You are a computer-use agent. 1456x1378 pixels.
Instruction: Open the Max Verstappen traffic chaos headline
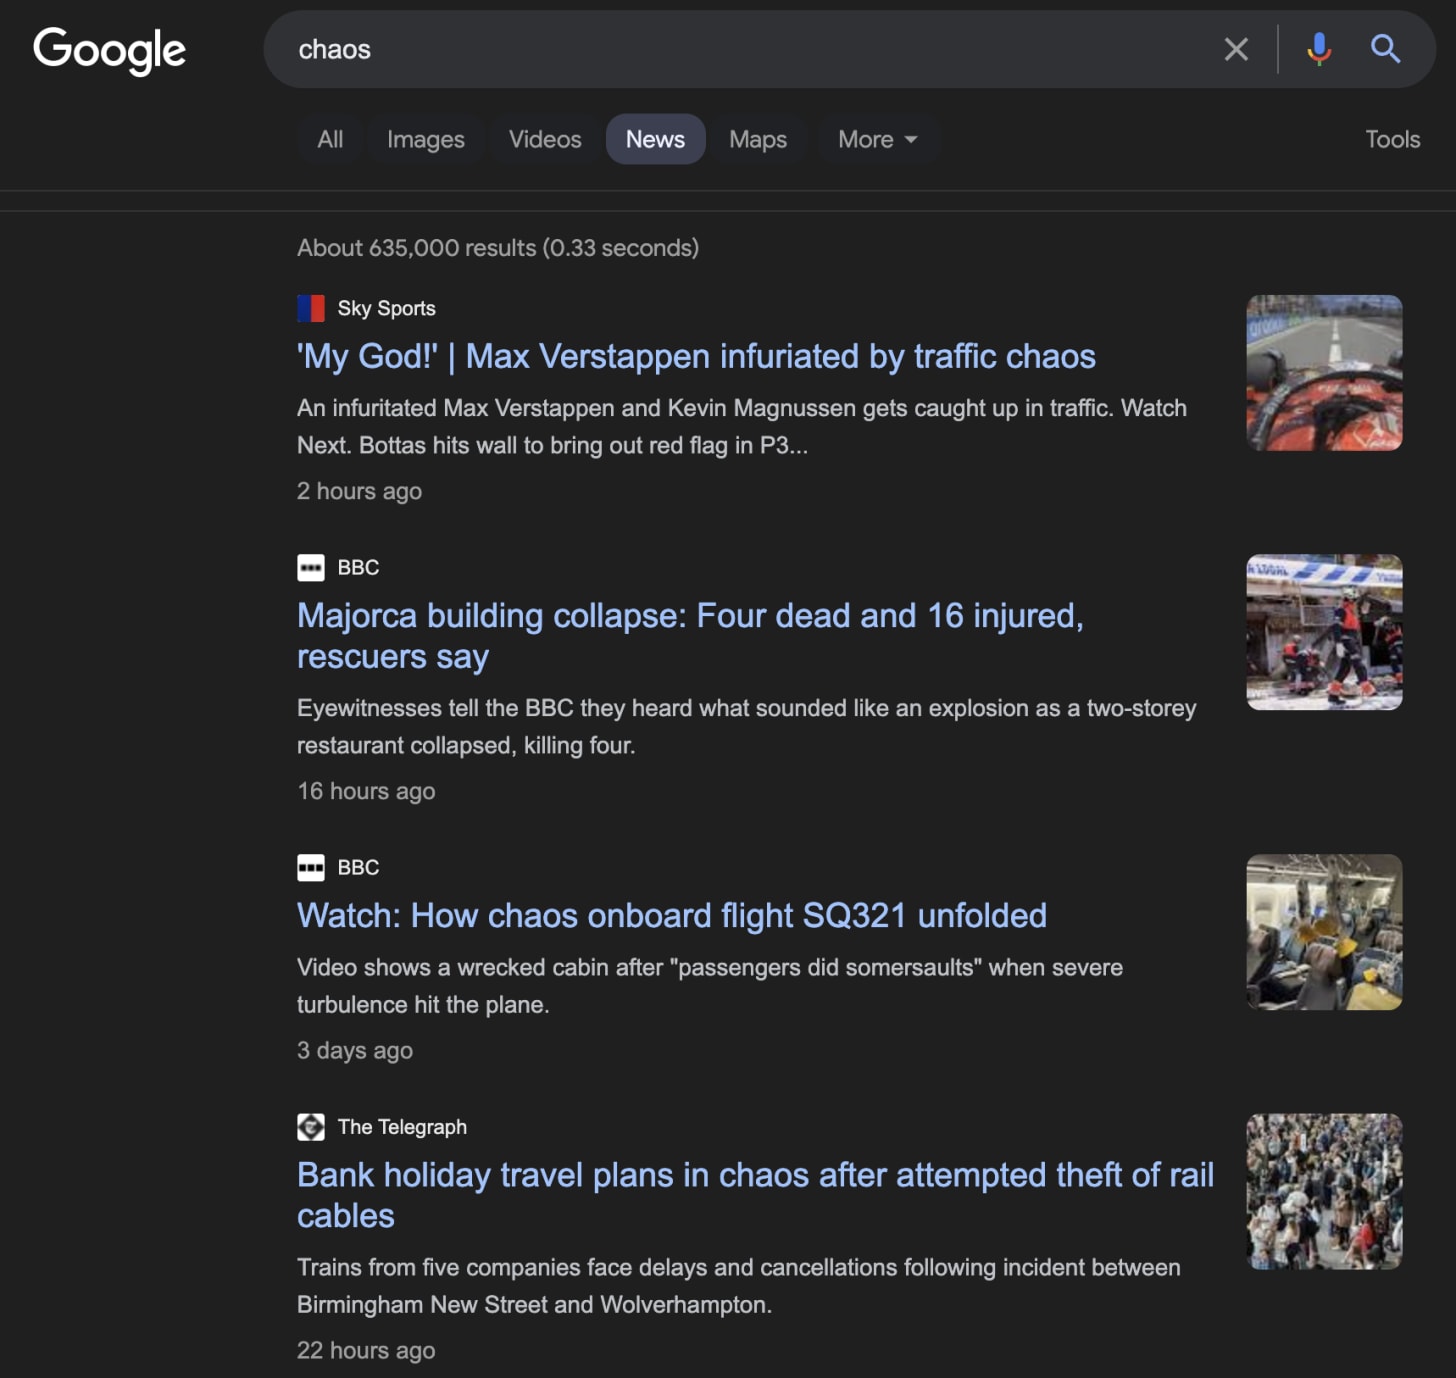click(696, 356)
